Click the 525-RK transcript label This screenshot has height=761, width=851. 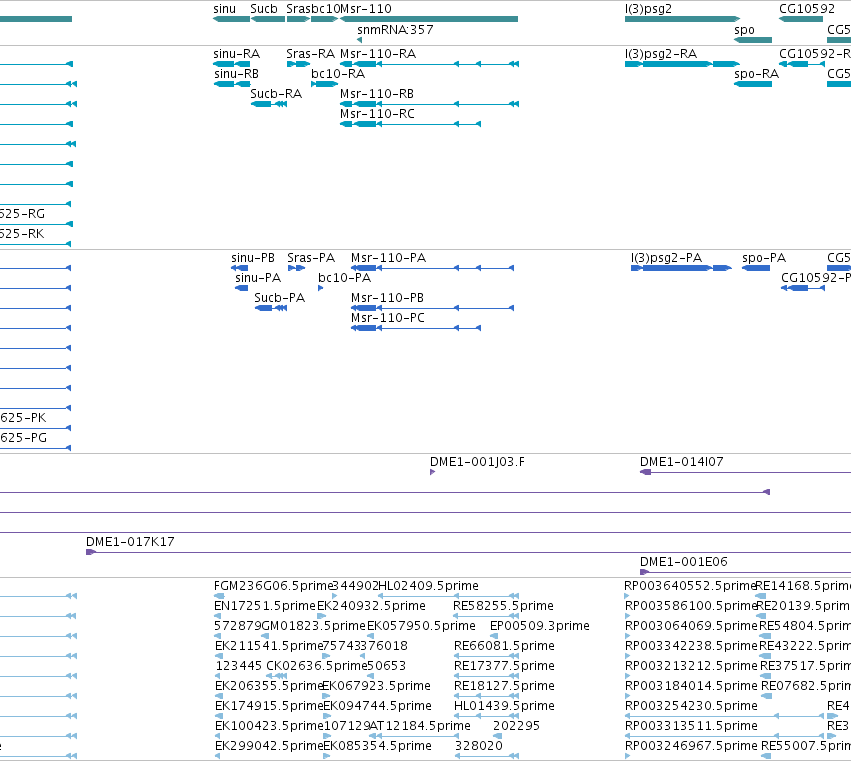22,234
